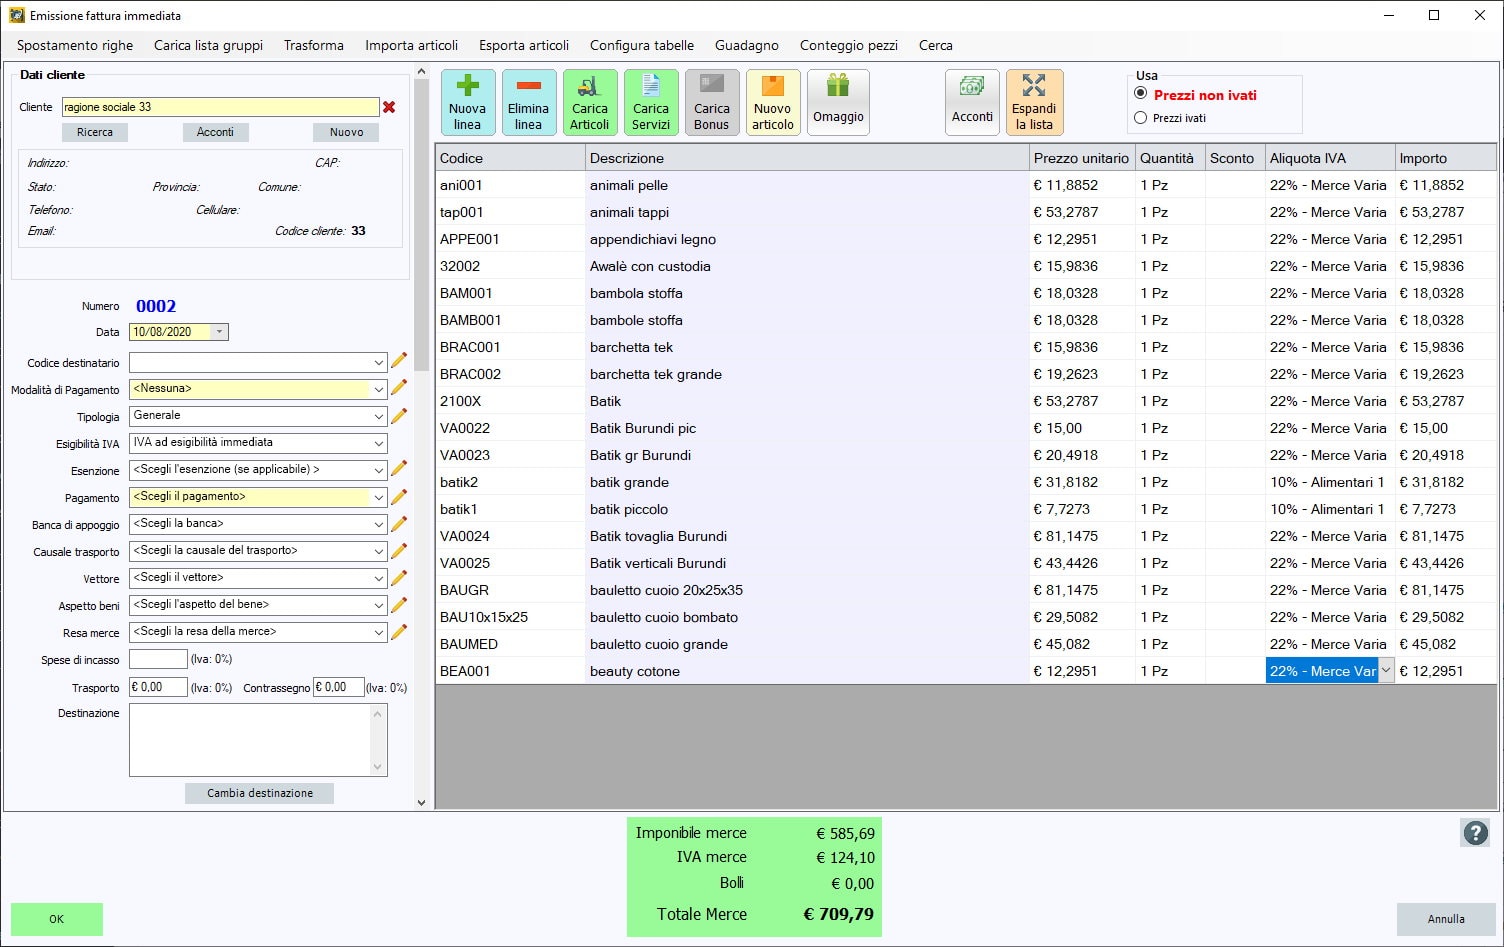Image resolution: width=1504 pixels, height=947 pixels.
Task: Click the Trasporto amount field
Action: (x=158, y=687)
